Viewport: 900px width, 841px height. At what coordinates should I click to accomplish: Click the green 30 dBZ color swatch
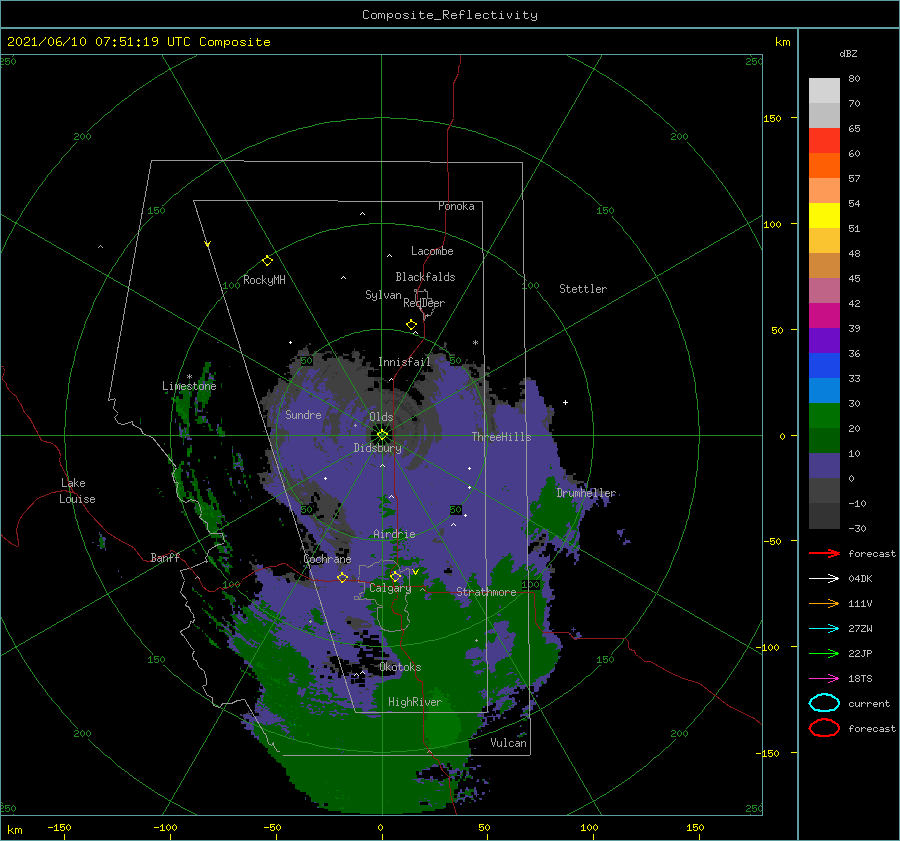coord(824,416)
